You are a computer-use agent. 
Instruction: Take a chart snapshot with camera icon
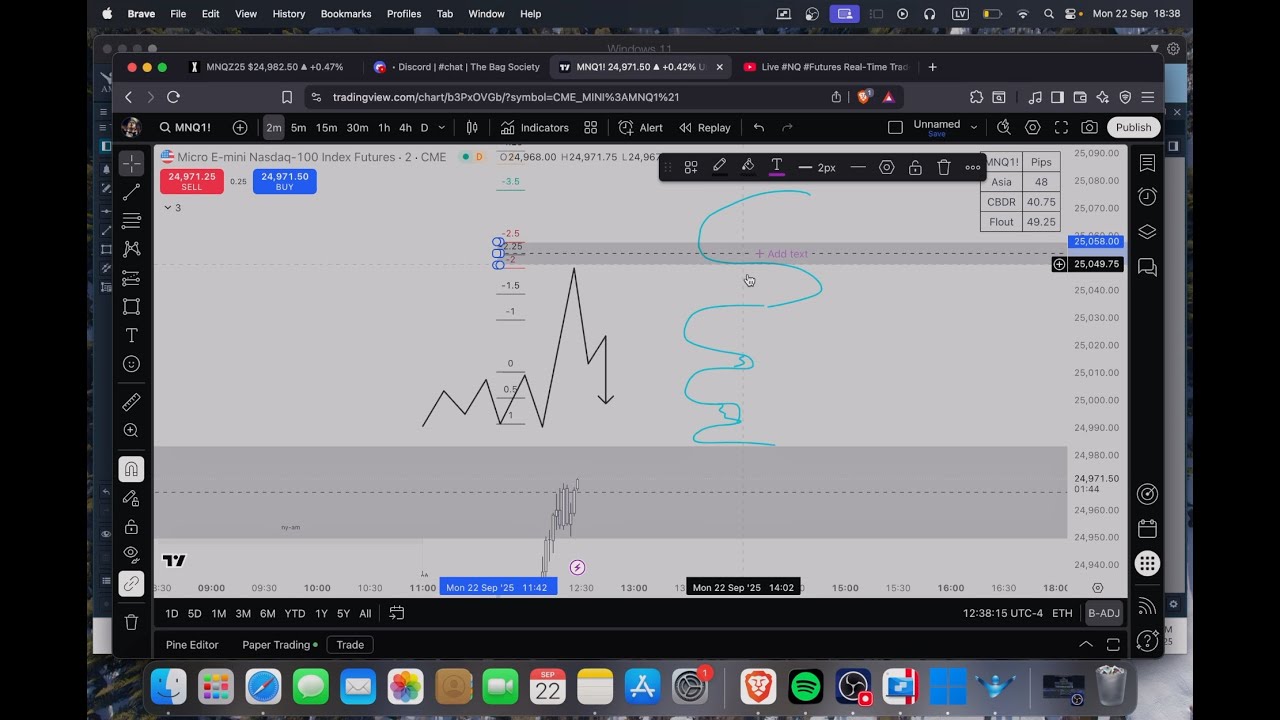click(x=1090, y=128)
